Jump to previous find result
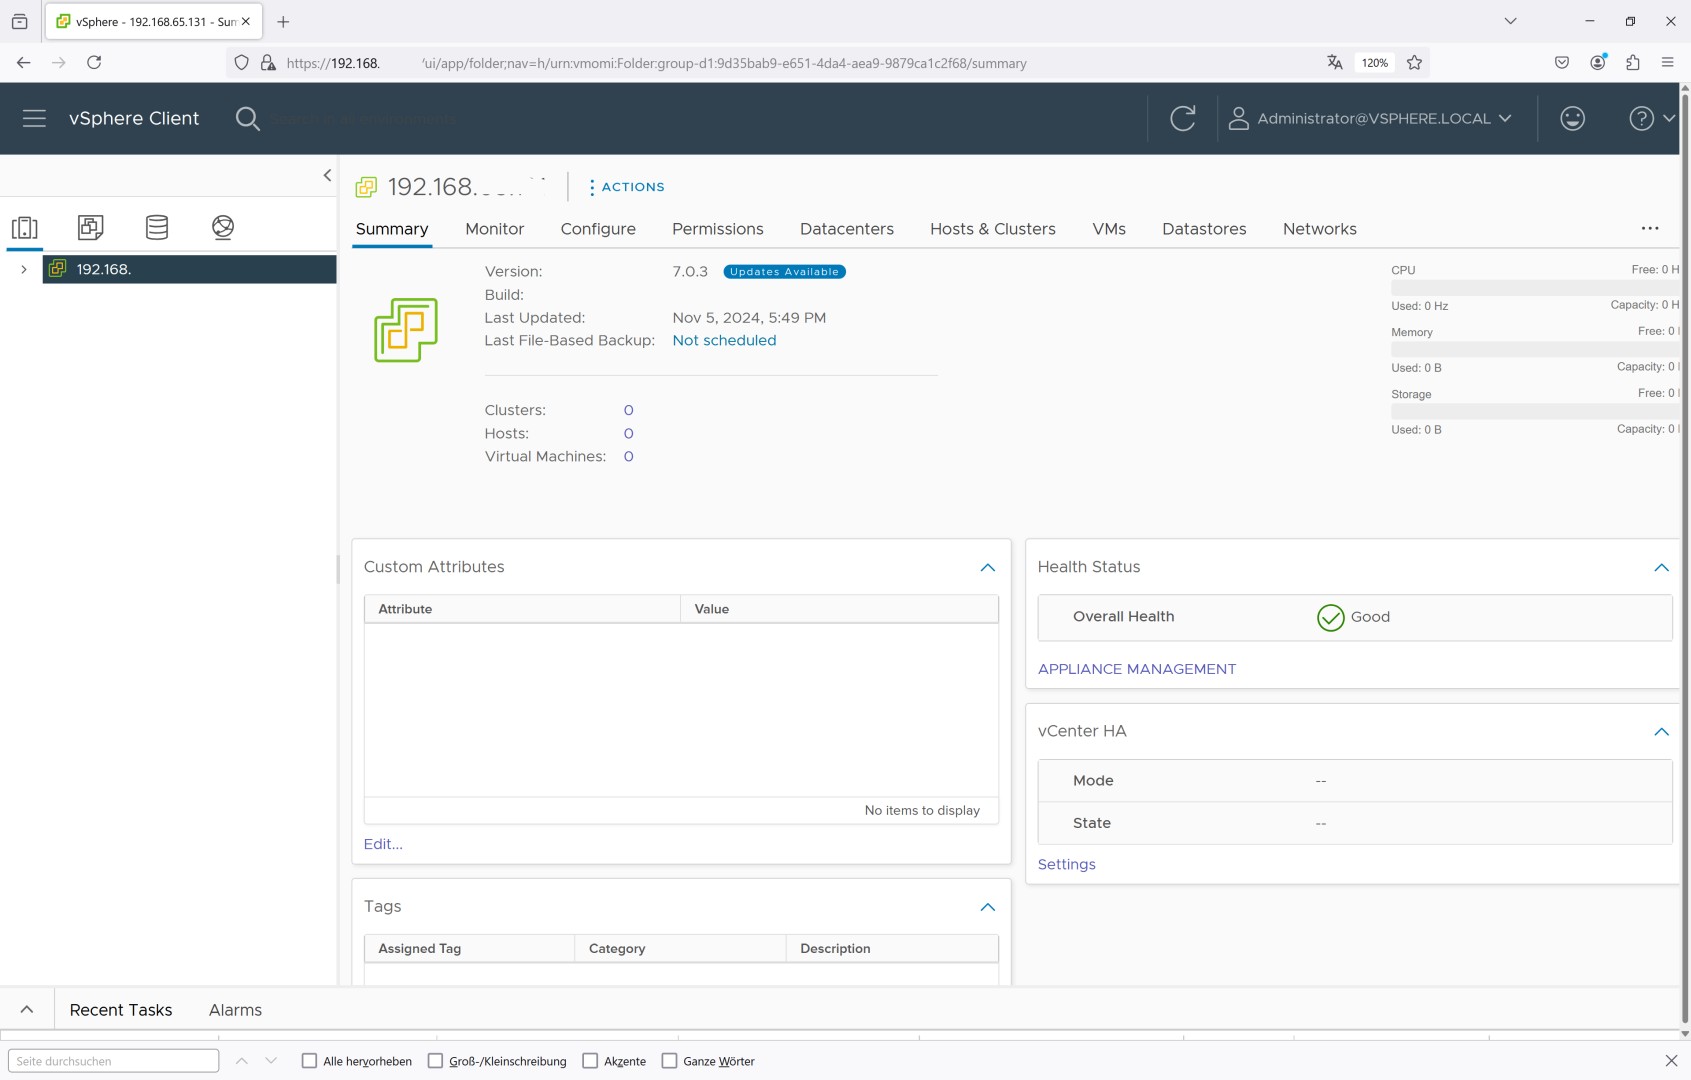The height and width of the screenshot is (1080, 1691). pyautogui.click(x=241, y=1060)
